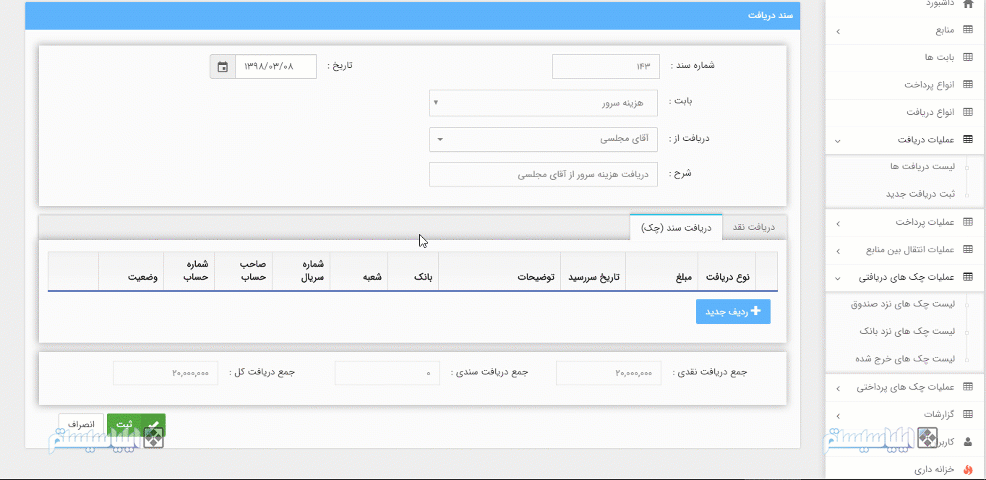Open لیست چک های خرج شده
This screenshot has height=480, width=986.
(905, 359)
